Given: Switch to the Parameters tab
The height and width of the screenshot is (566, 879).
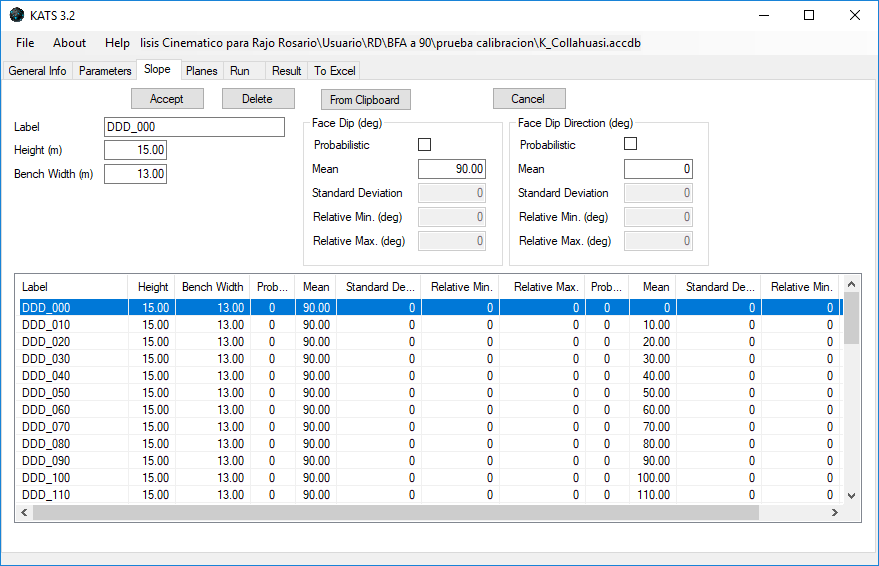Looking at the screenshot, I should [x=105, y=71].
